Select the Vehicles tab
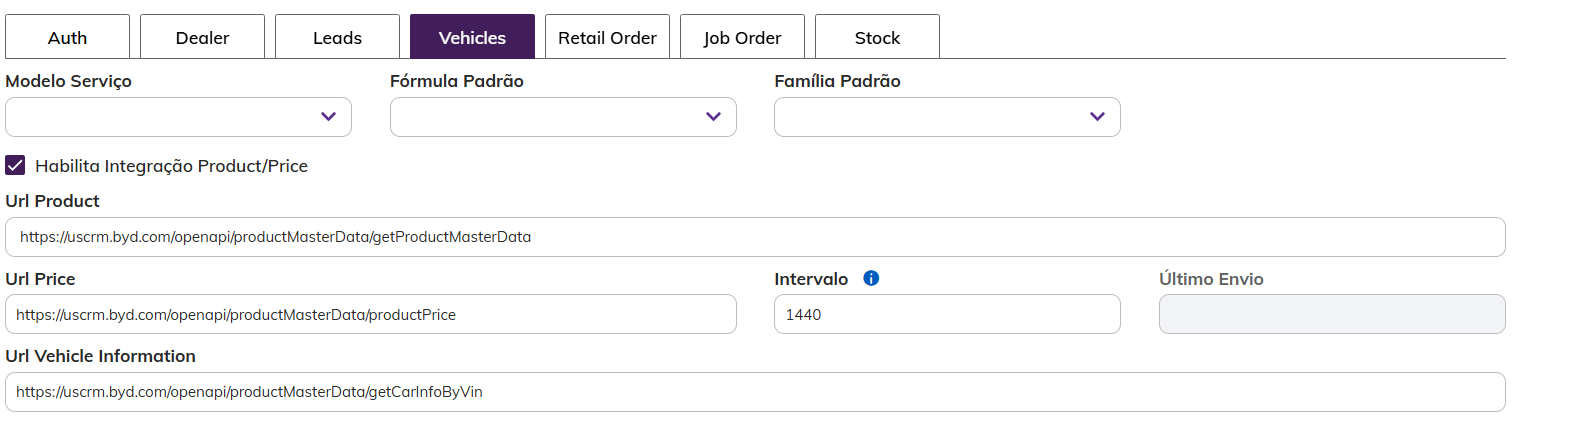1571x437 pixels. [x=472, y=37]
